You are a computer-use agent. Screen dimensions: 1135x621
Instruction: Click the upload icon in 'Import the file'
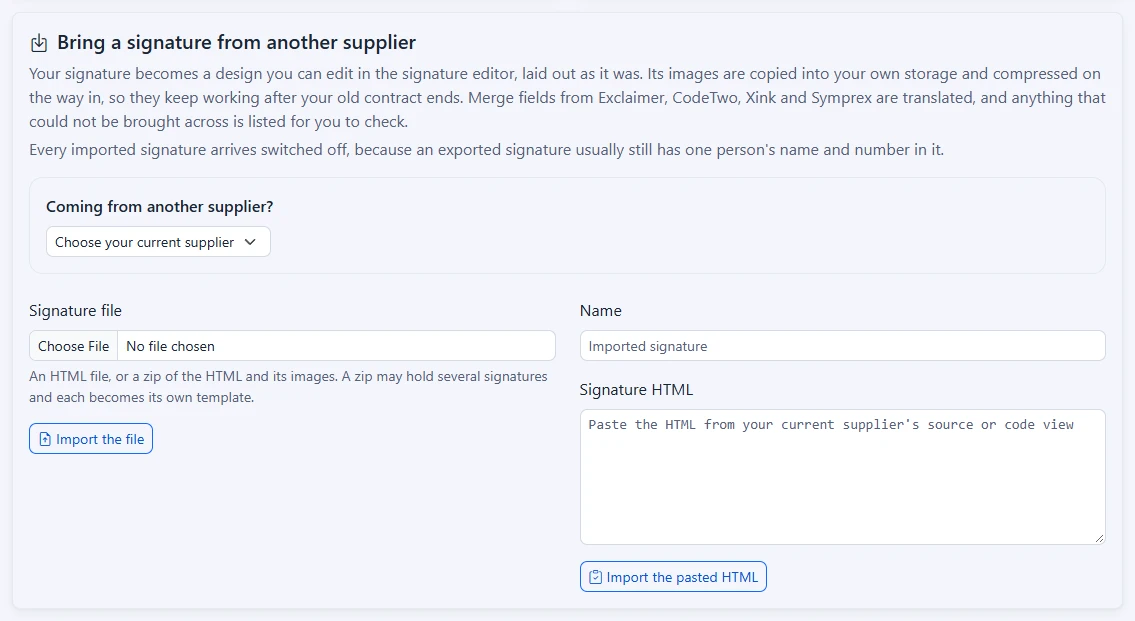(x=45, y=439)
